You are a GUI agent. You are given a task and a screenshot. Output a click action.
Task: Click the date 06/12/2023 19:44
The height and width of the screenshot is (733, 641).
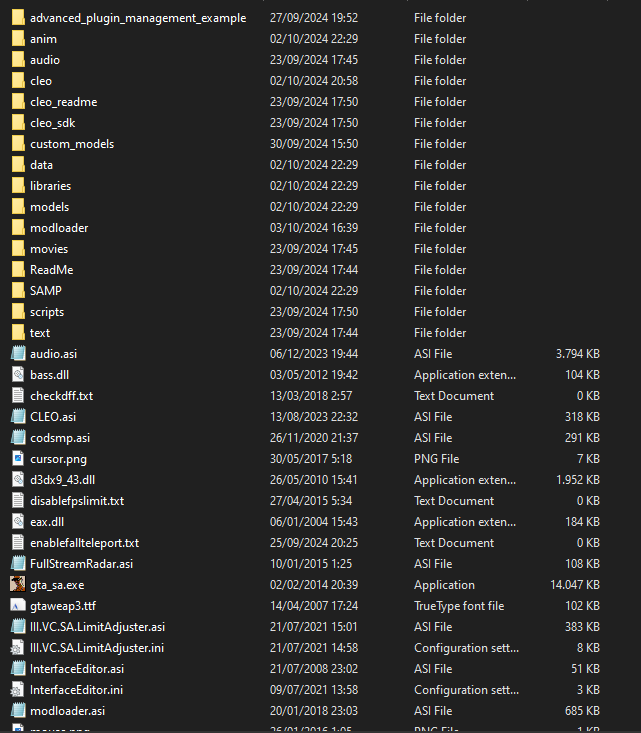314,354
